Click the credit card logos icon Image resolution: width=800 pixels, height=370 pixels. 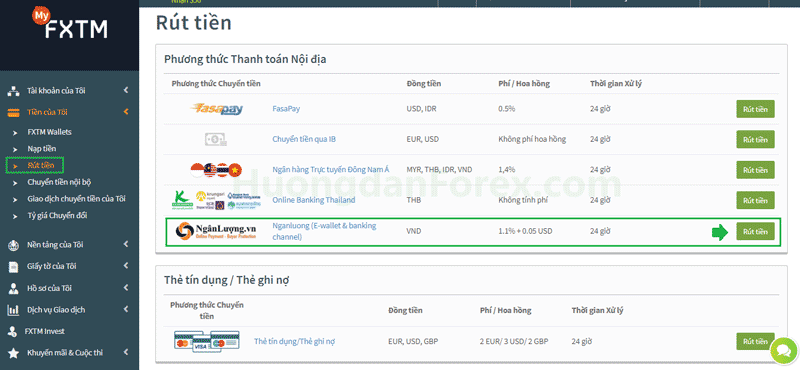click(x=207, y=341)
